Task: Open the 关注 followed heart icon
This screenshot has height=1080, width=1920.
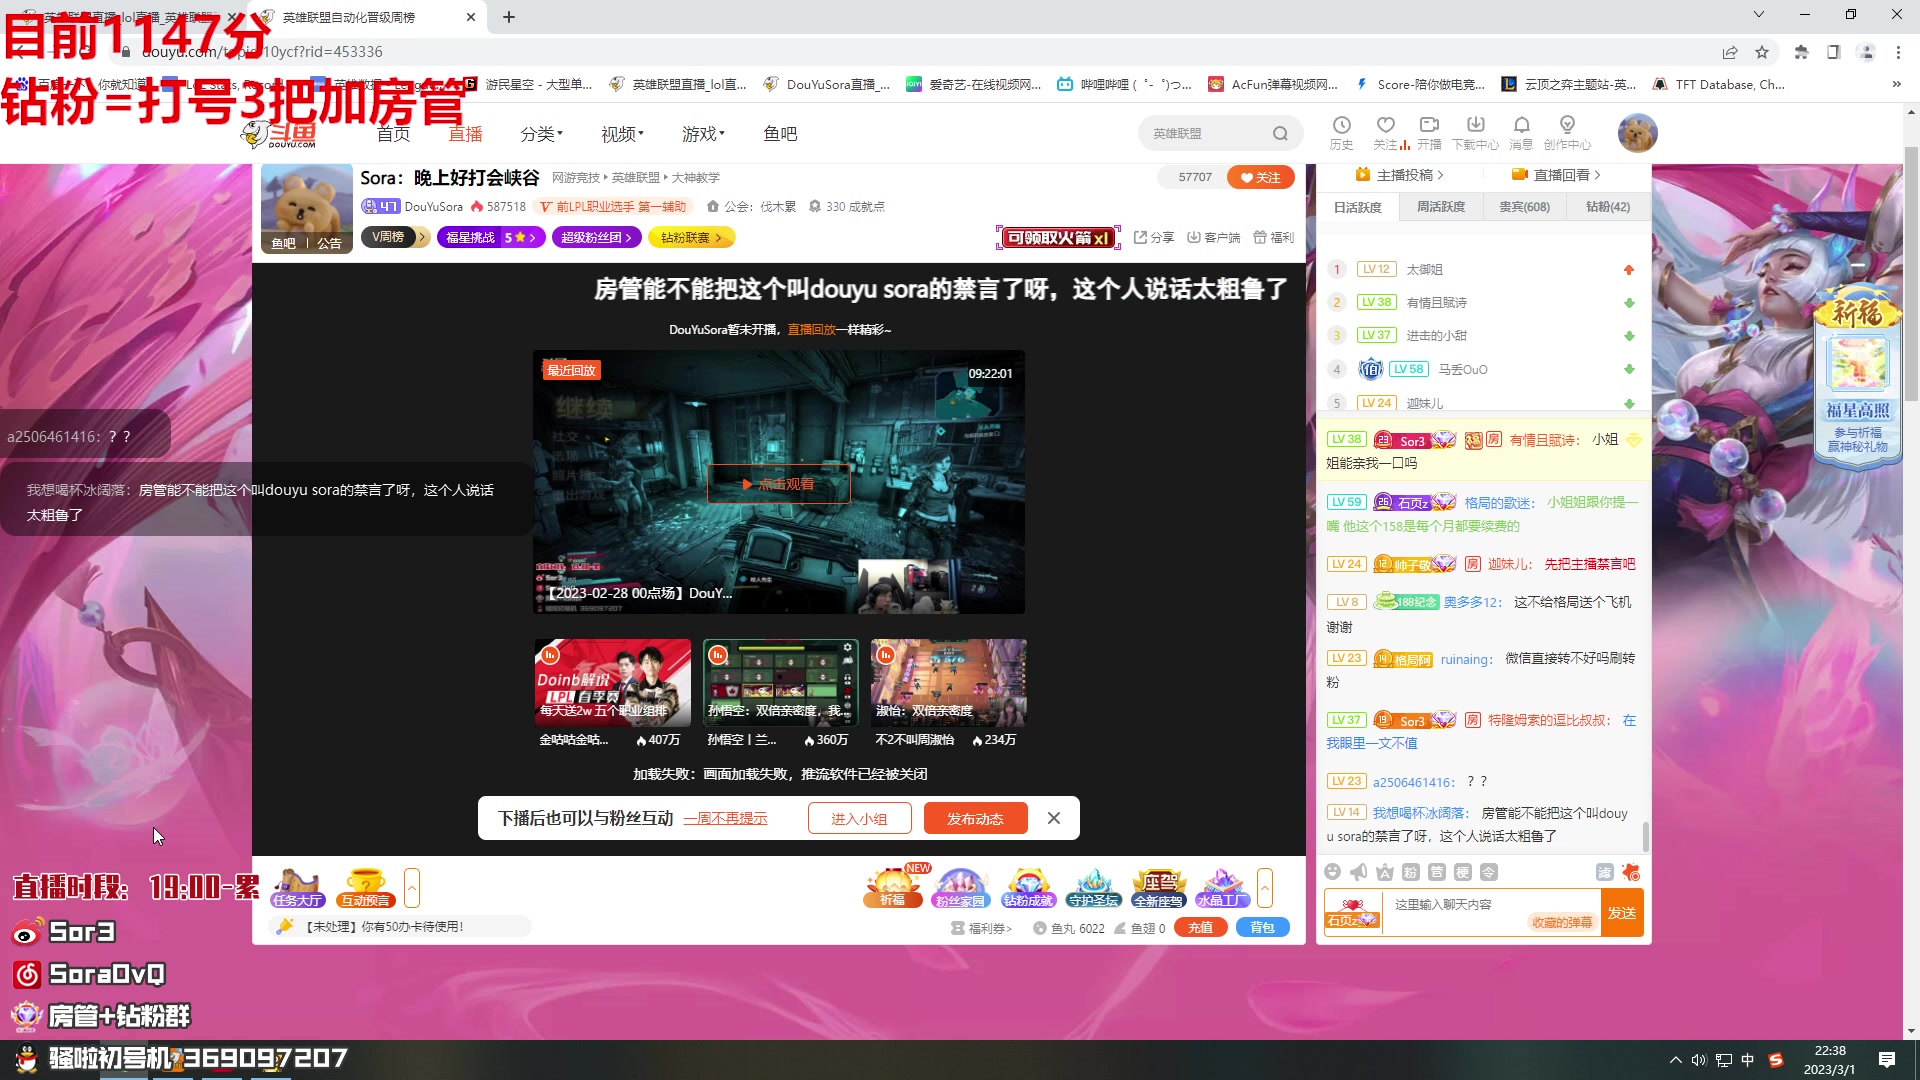Action: tap(1386, 132)
